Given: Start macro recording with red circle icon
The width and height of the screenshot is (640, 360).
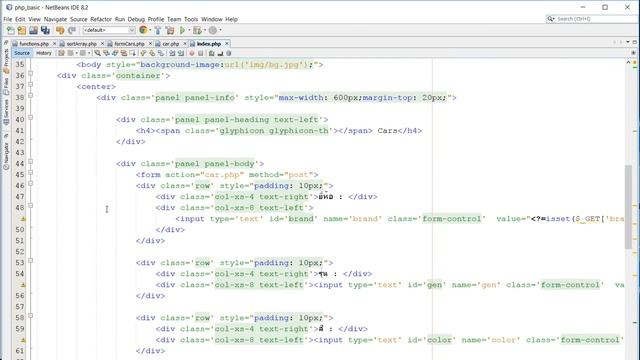Looking at the screenshot, I should click(x=192, y=53).
